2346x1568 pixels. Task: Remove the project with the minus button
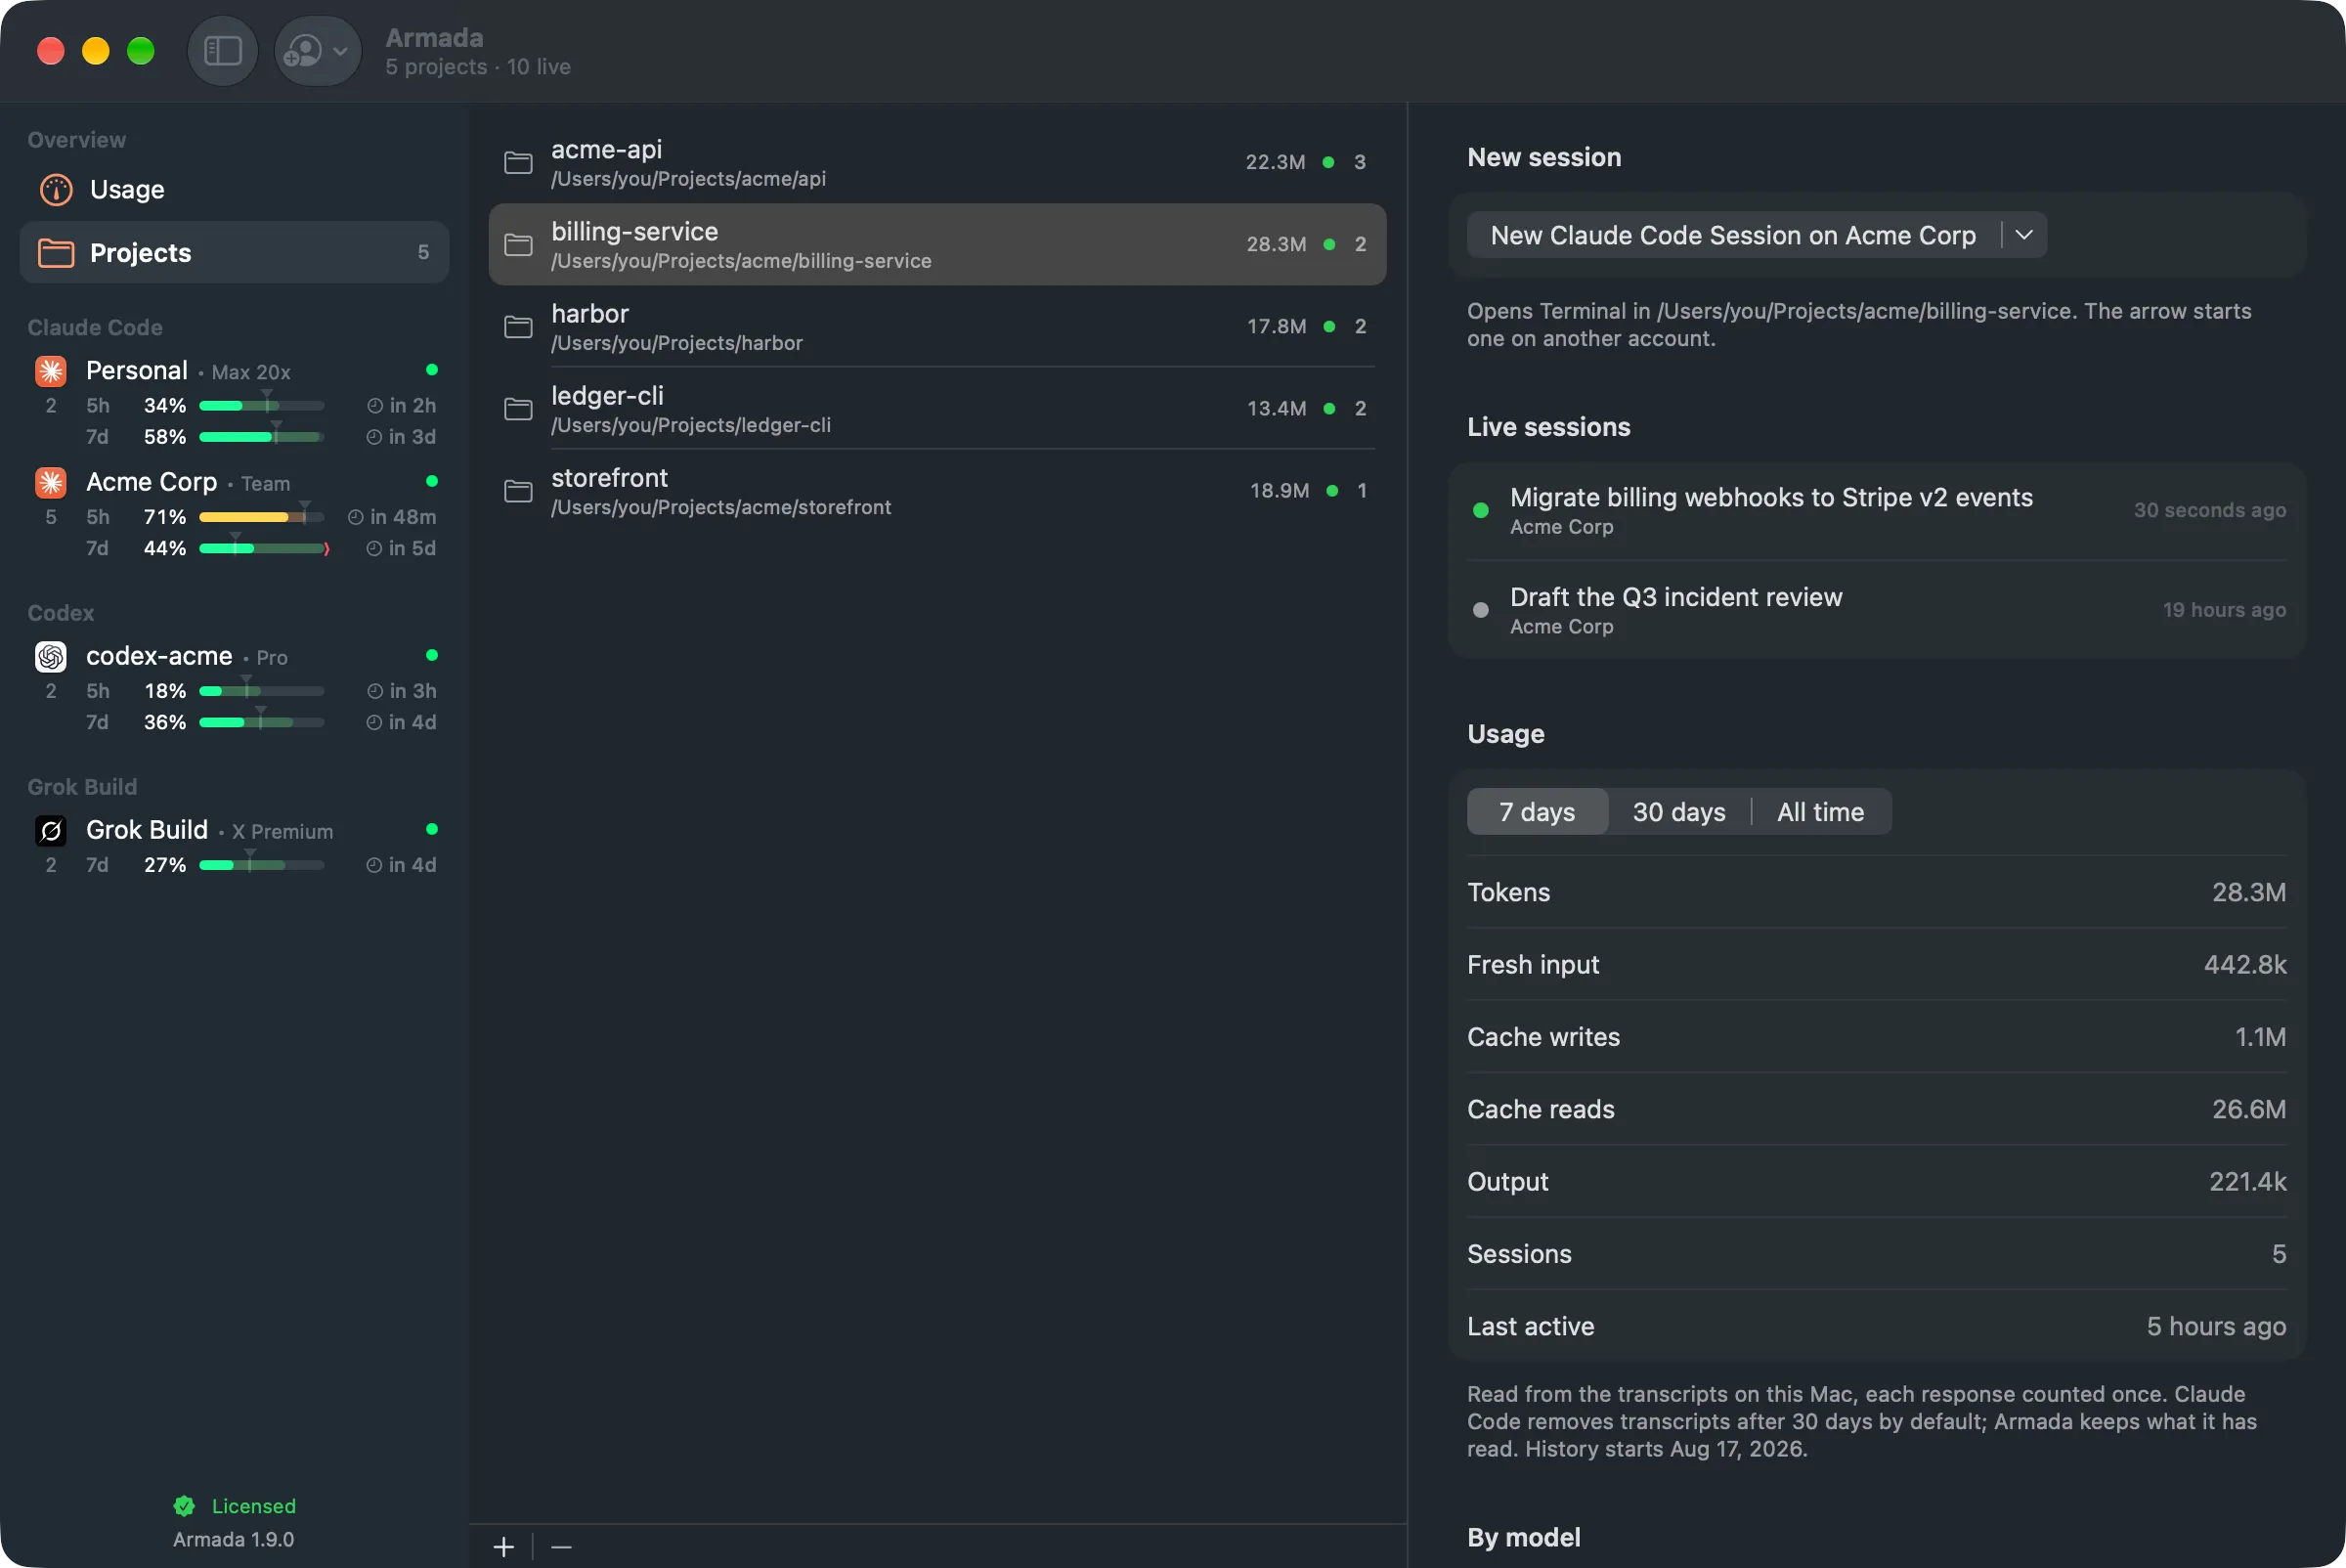(561, 1546)
